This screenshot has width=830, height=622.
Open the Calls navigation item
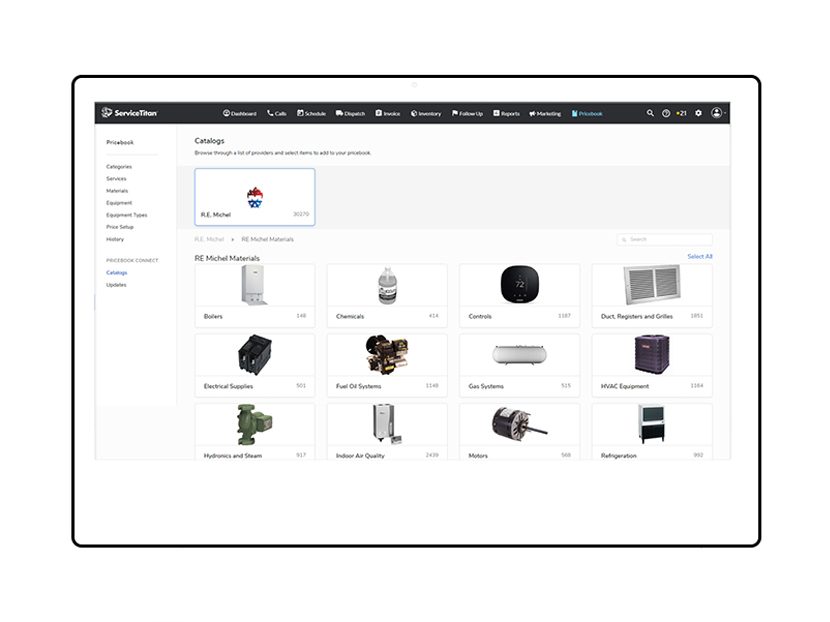click(x=277, y=113)
